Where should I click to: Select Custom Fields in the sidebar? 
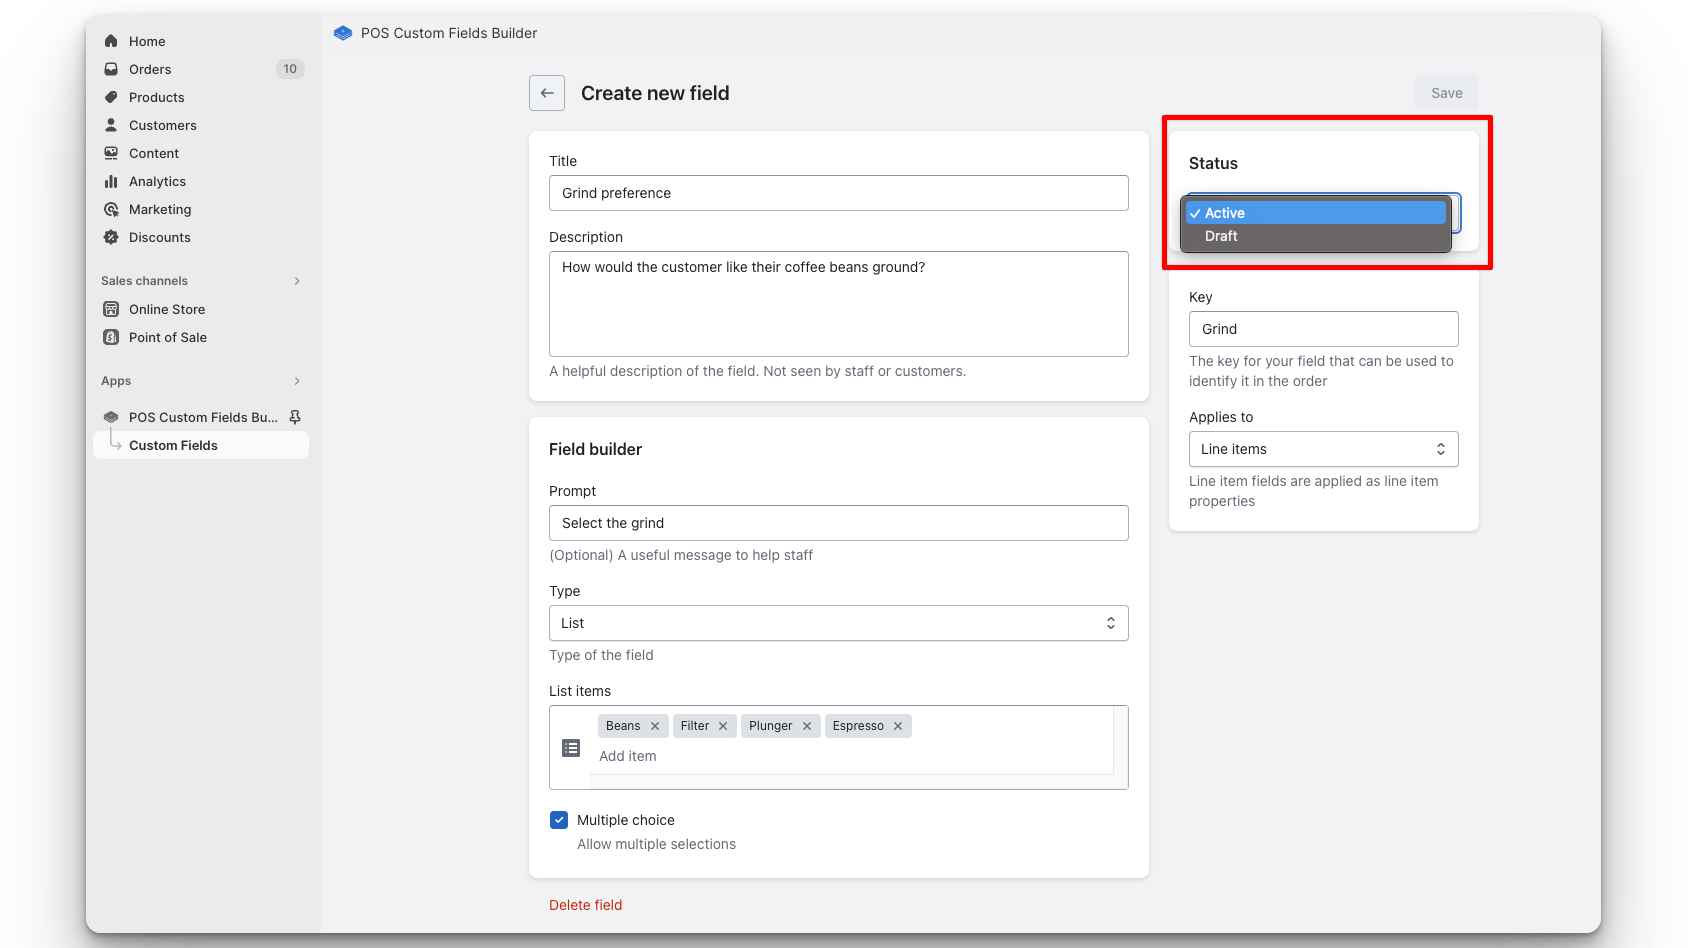pyautogui.click(x=175, y=445)
